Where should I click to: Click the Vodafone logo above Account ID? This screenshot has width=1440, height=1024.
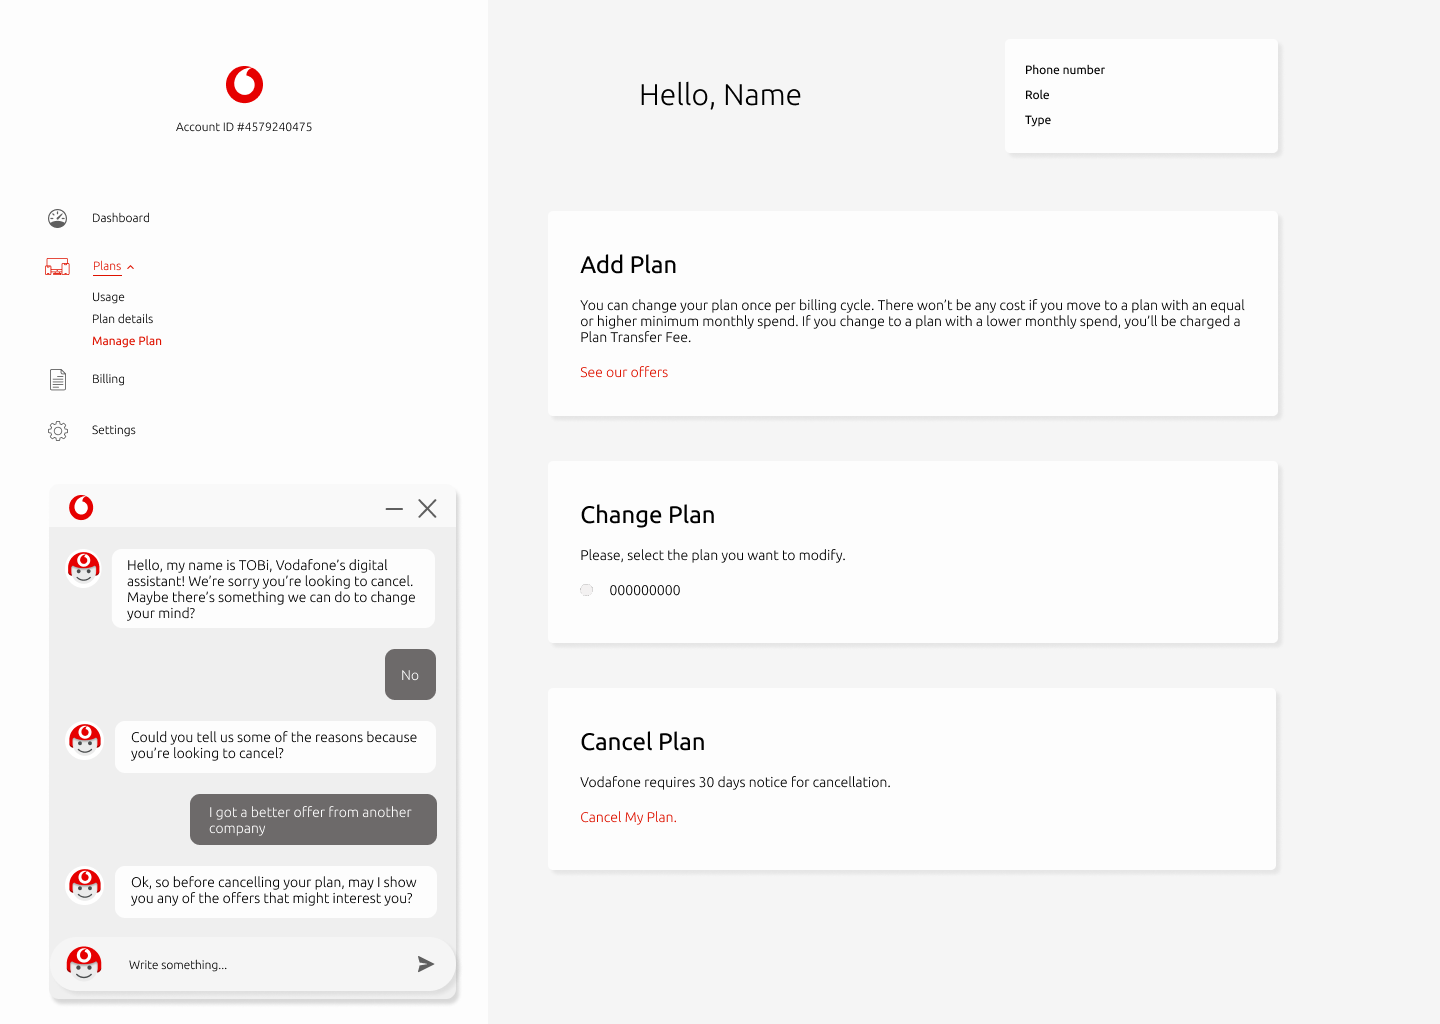coord(244,85)
